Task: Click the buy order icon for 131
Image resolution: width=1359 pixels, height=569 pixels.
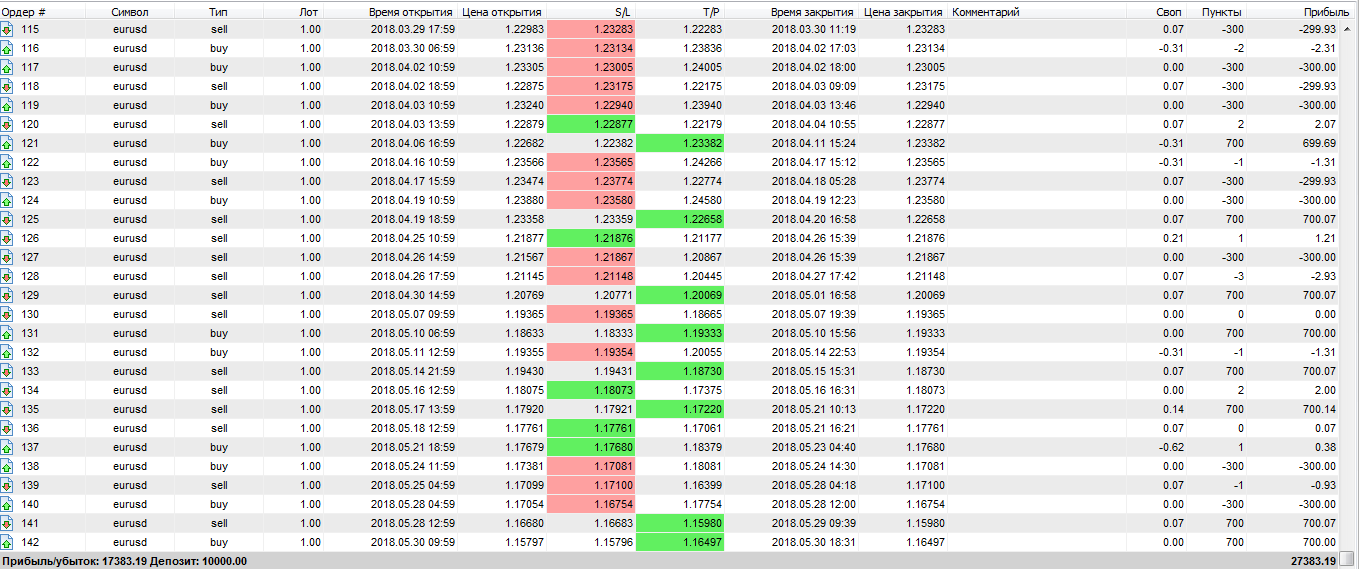Action: [7, 334]
